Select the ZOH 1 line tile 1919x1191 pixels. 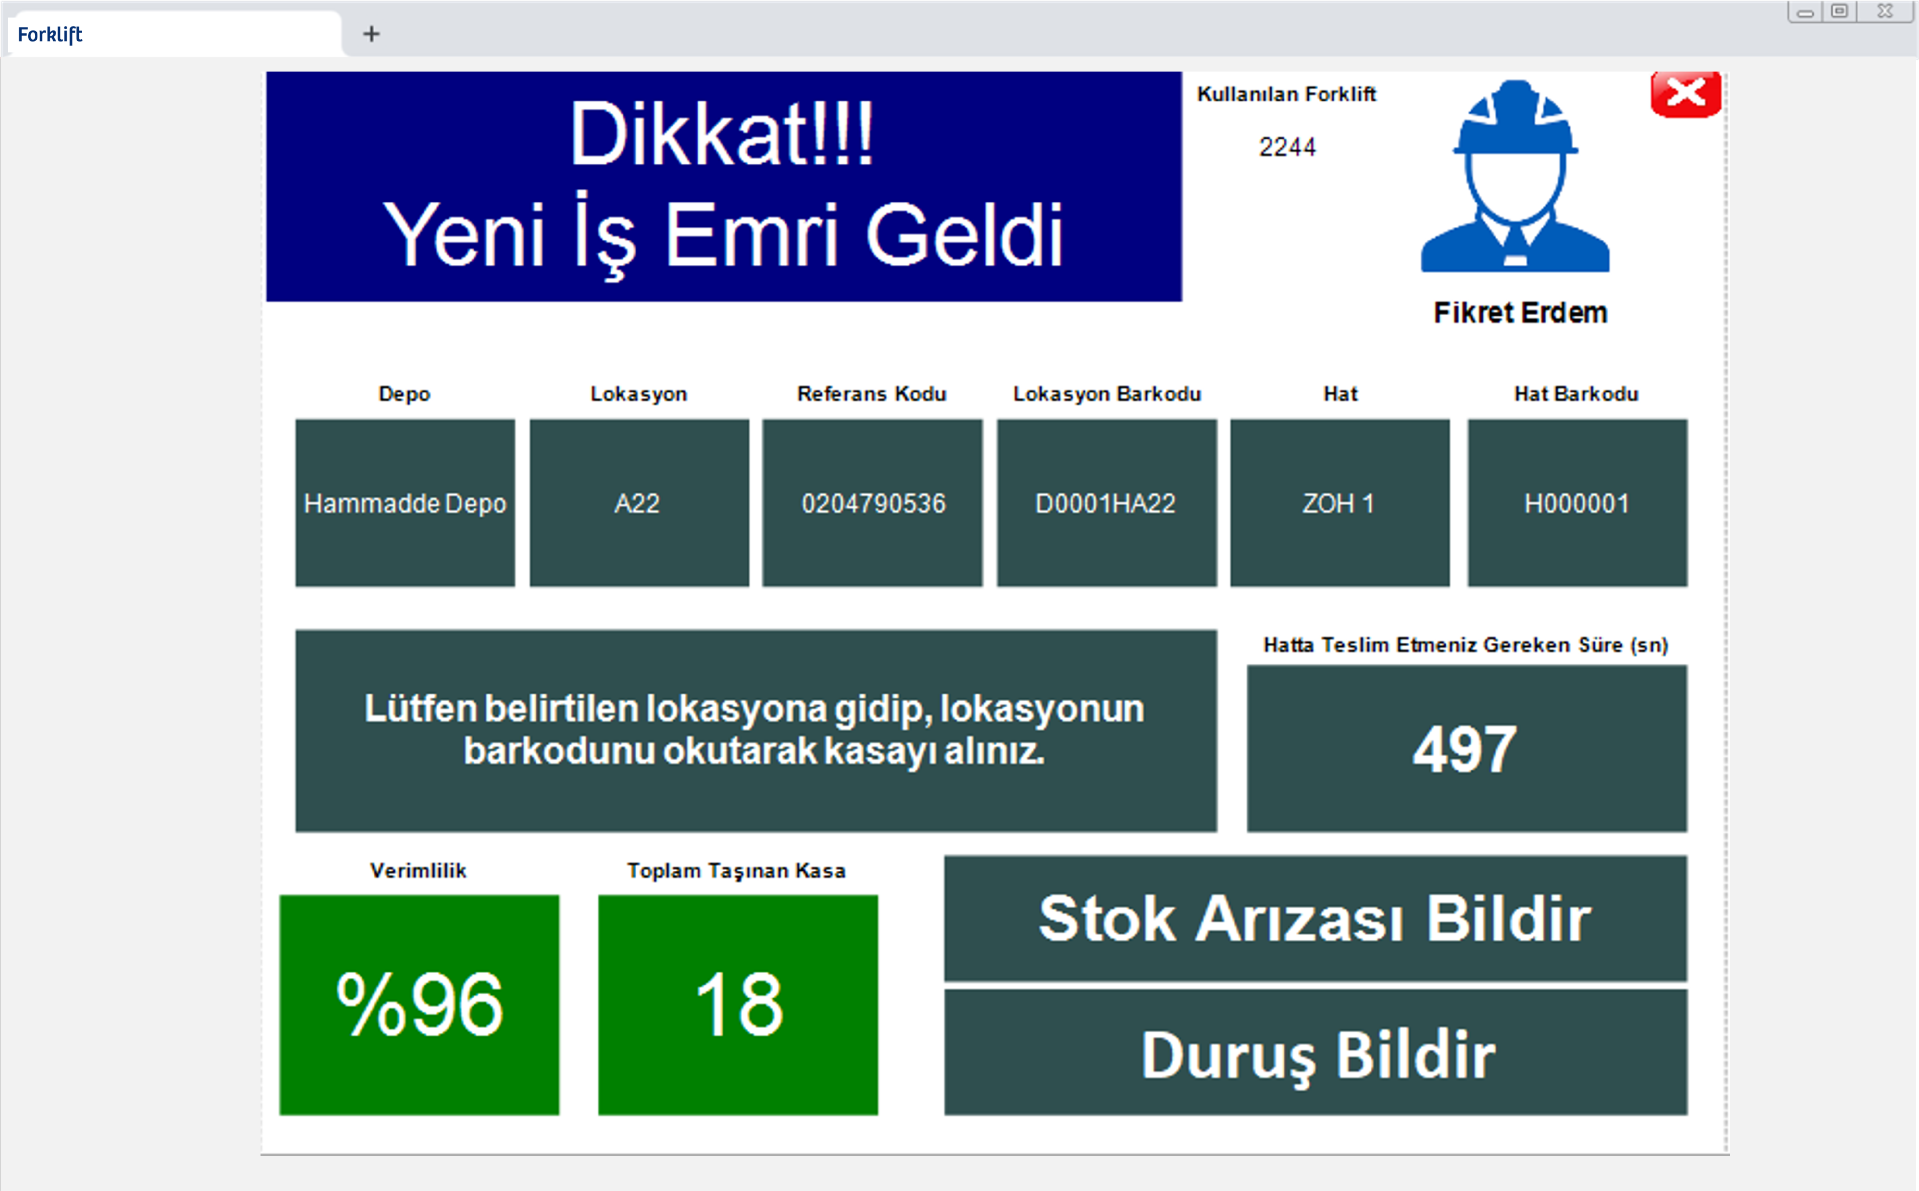click(x=1339, y=502)
